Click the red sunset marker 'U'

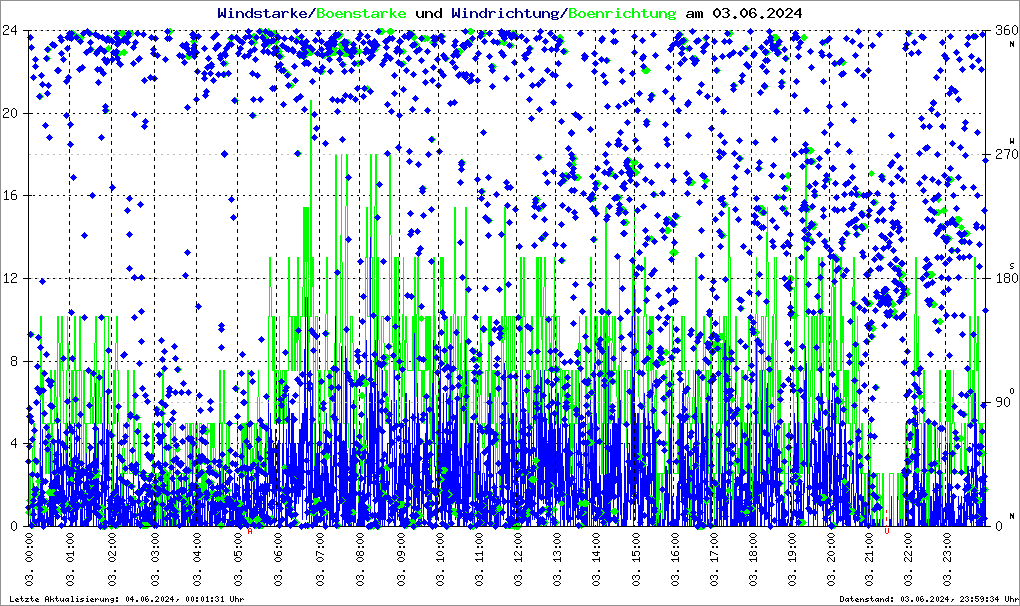(887, 531)
